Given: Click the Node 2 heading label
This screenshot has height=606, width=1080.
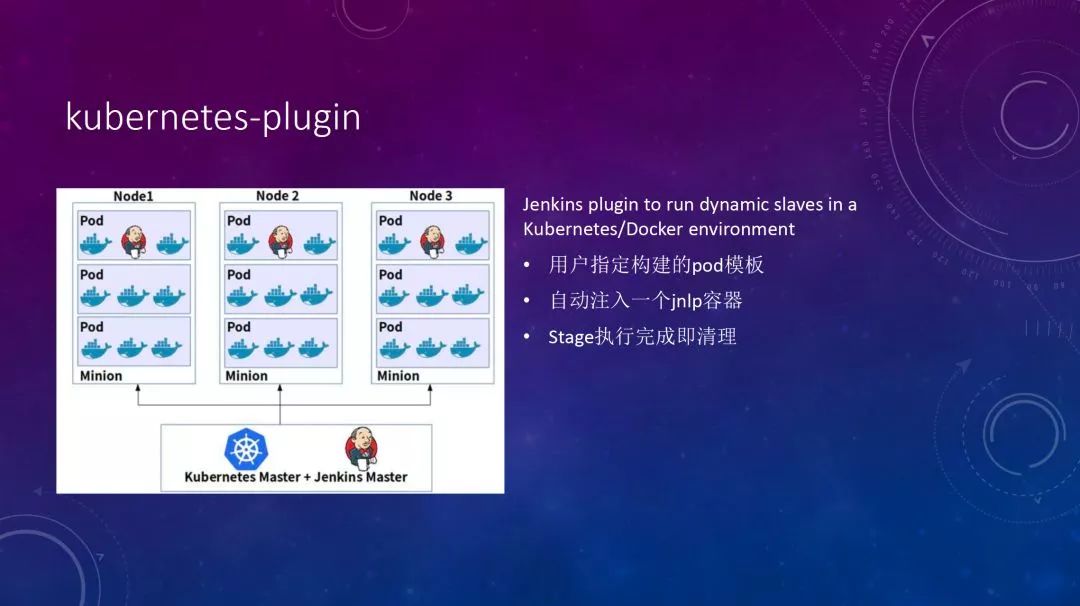Looking at the screenshot, I should 278,196.
